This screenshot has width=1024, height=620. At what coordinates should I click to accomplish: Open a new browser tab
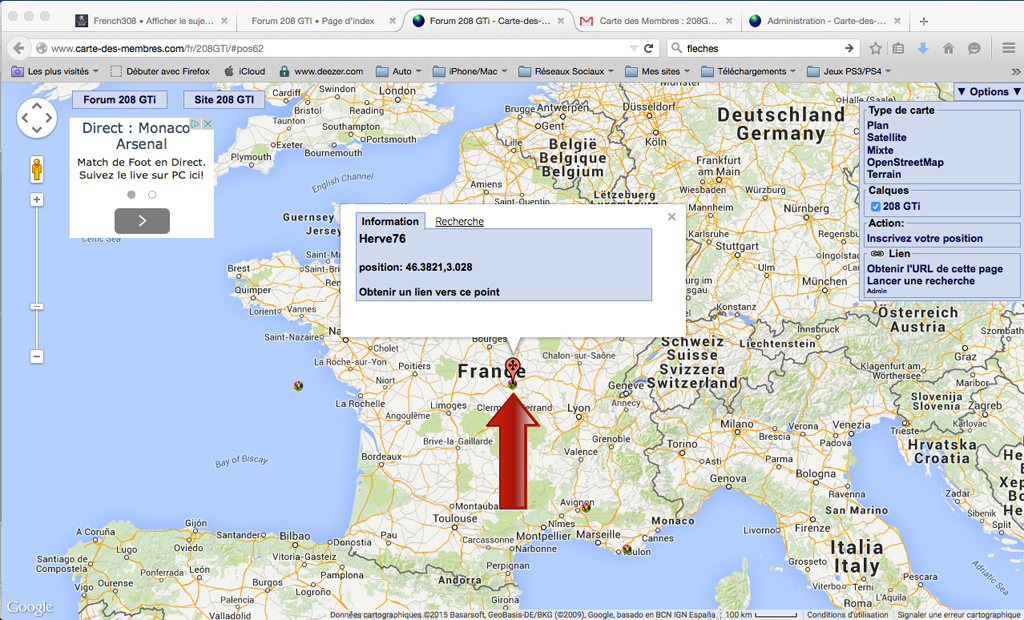tap(923, 22)
